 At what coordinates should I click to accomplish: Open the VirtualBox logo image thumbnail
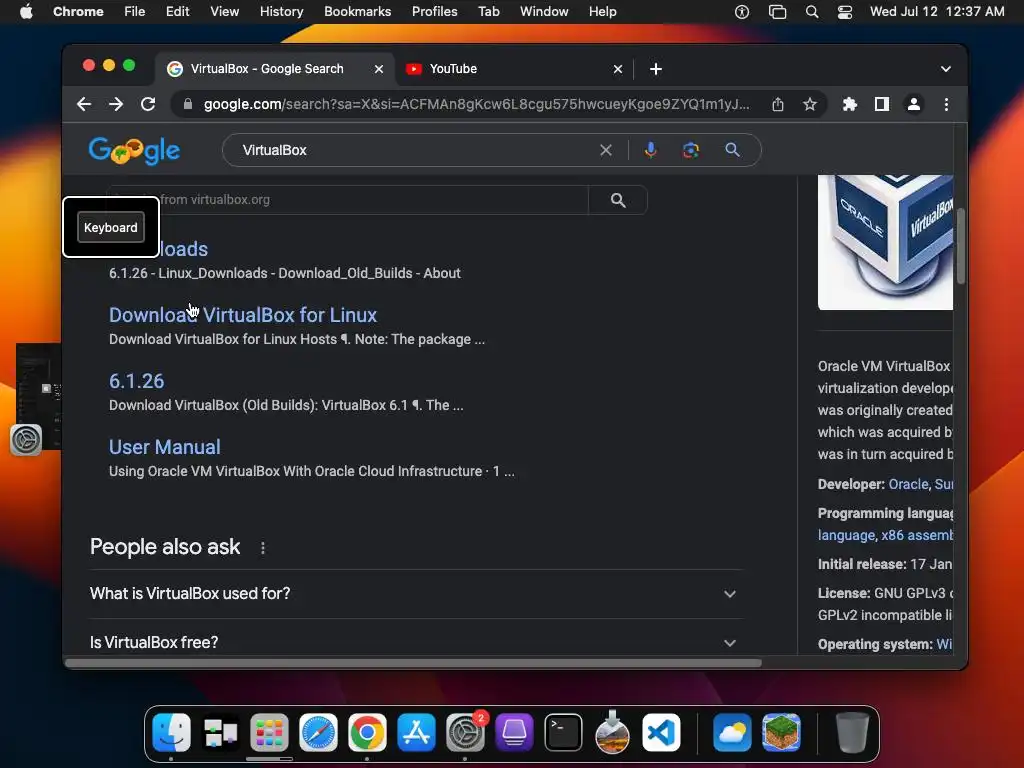886,242
